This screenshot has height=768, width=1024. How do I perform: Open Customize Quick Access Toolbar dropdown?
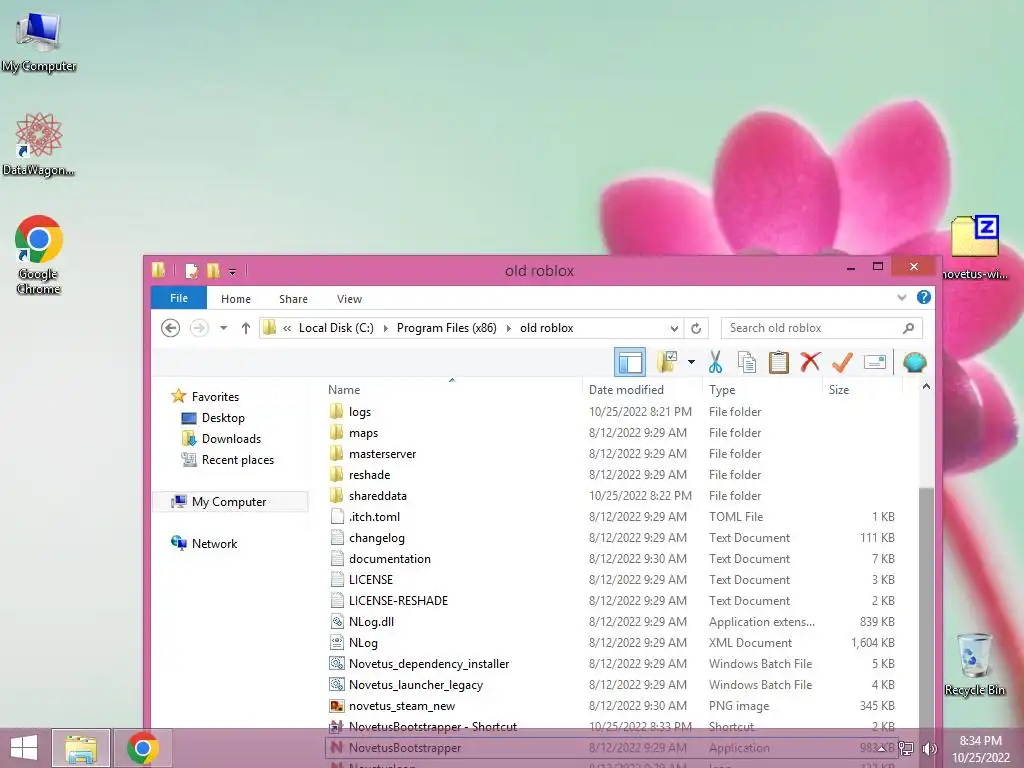pos(232,271)
